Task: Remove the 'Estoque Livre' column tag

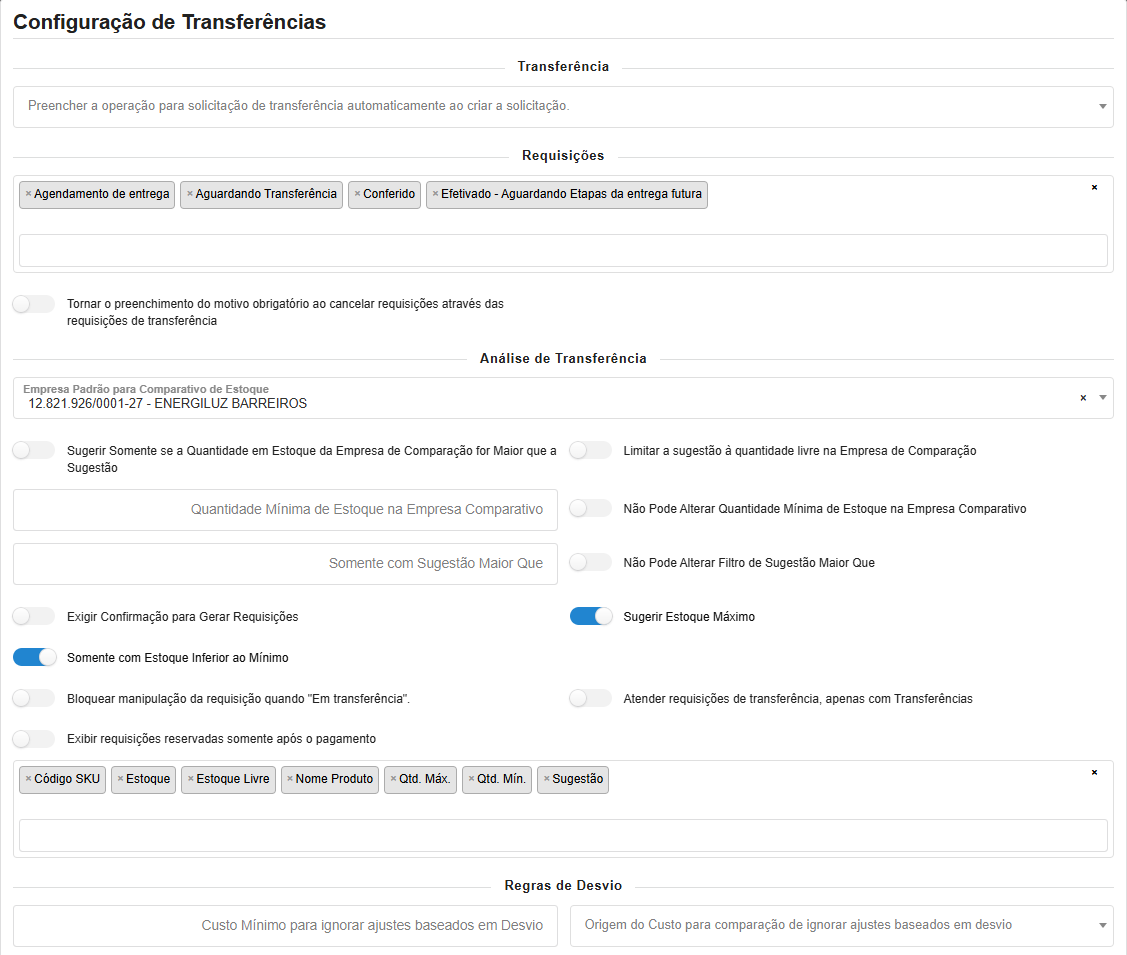Action: click(x=190, y=779)
